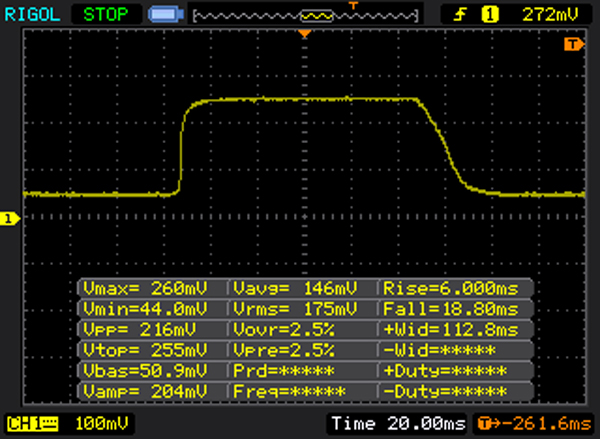The height and width of the screenshot is (439, 600).
Task: Click the Fall=18.80ms measurement
Action: (451, 309)
